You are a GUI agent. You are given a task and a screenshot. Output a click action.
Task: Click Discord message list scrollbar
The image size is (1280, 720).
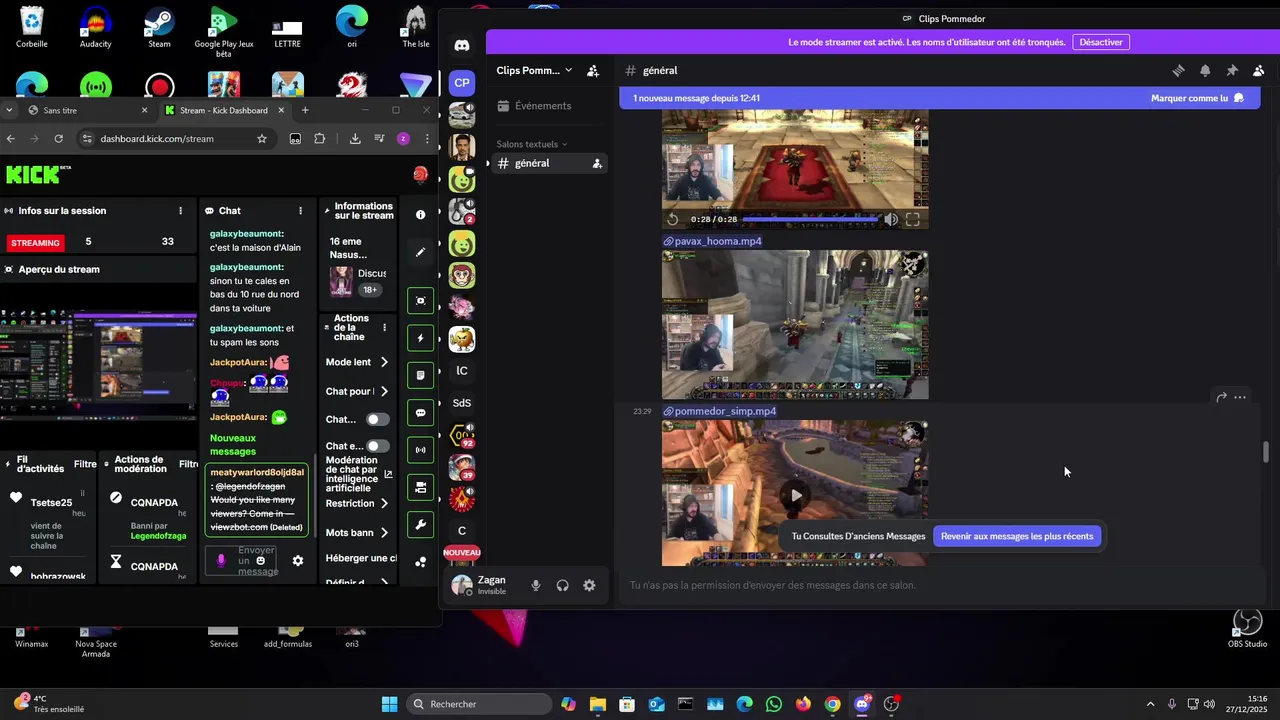1266,452
